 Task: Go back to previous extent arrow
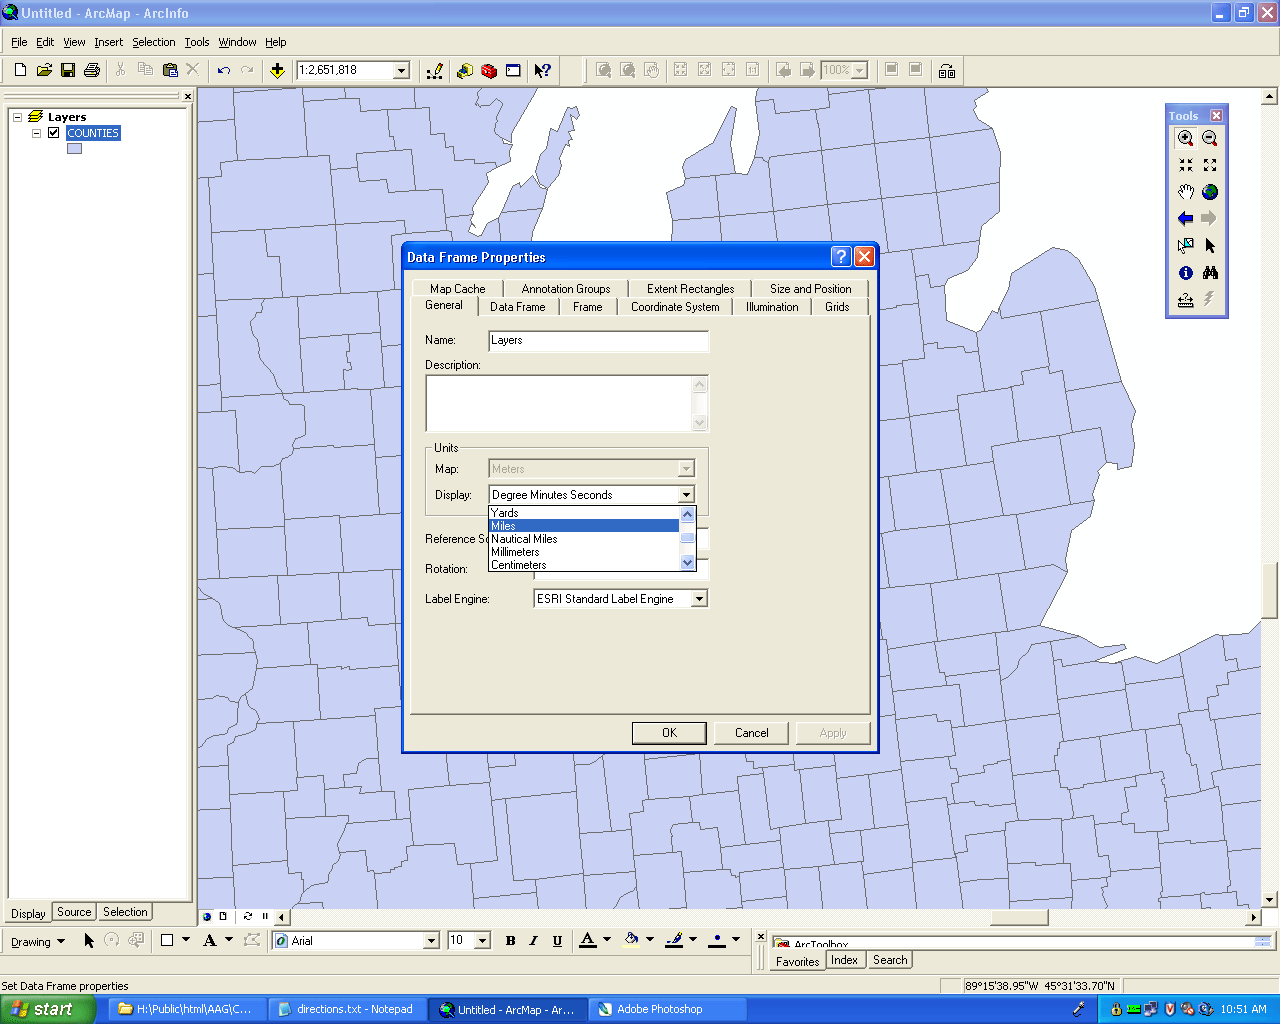pyautogui.click(x=1185, y=219)
